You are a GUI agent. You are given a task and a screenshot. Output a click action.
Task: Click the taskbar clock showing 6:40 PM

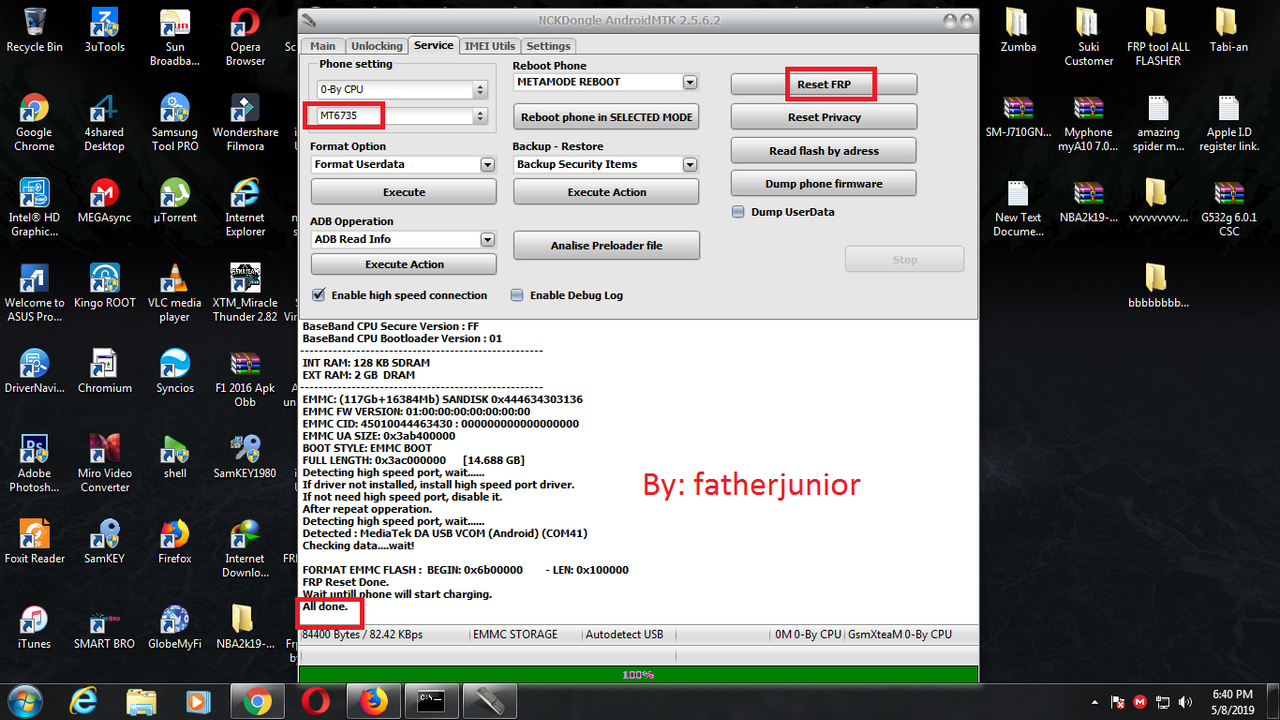click(x=1232, y=701)
